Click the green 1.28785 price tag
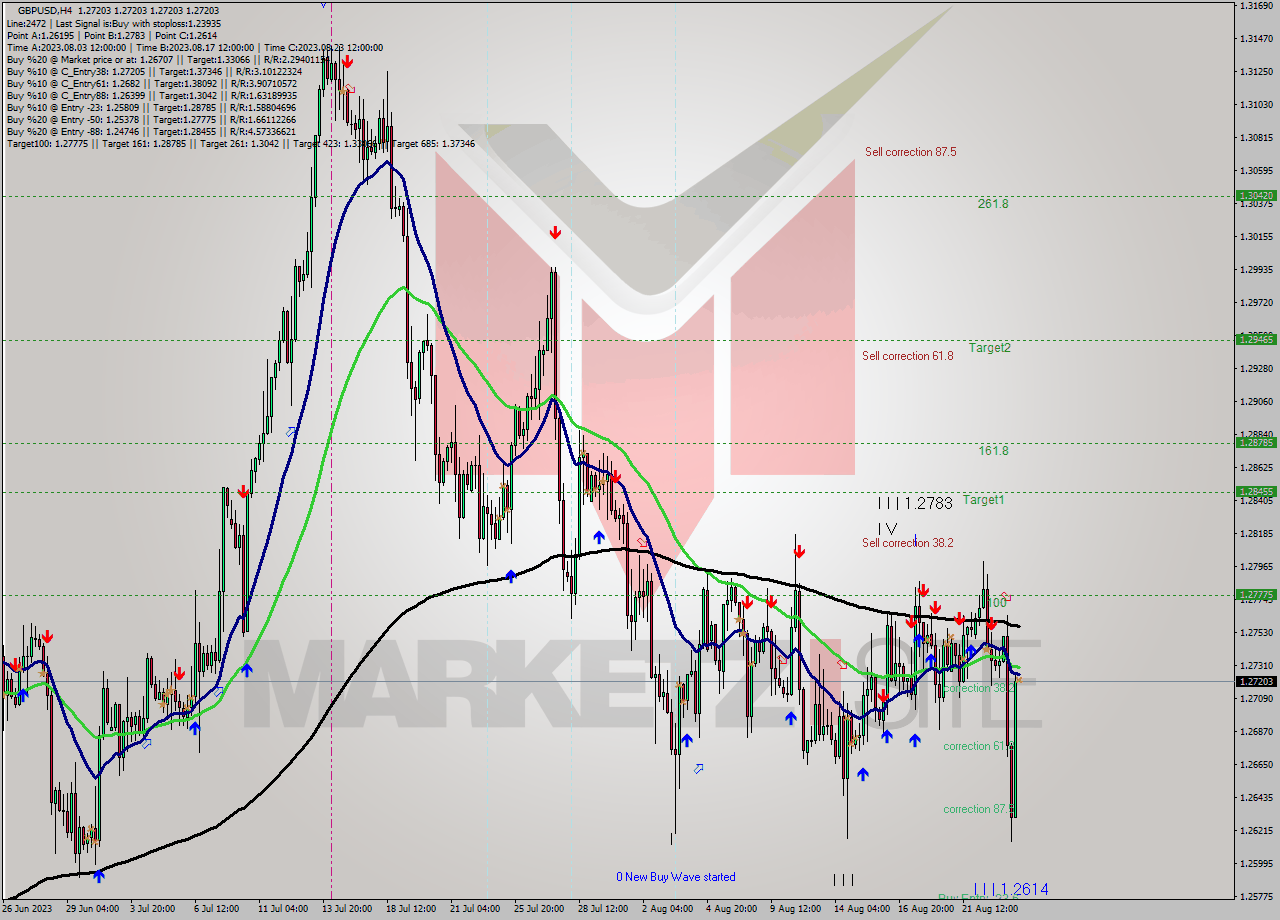1280x920 pixels. tap(1256, 443)
